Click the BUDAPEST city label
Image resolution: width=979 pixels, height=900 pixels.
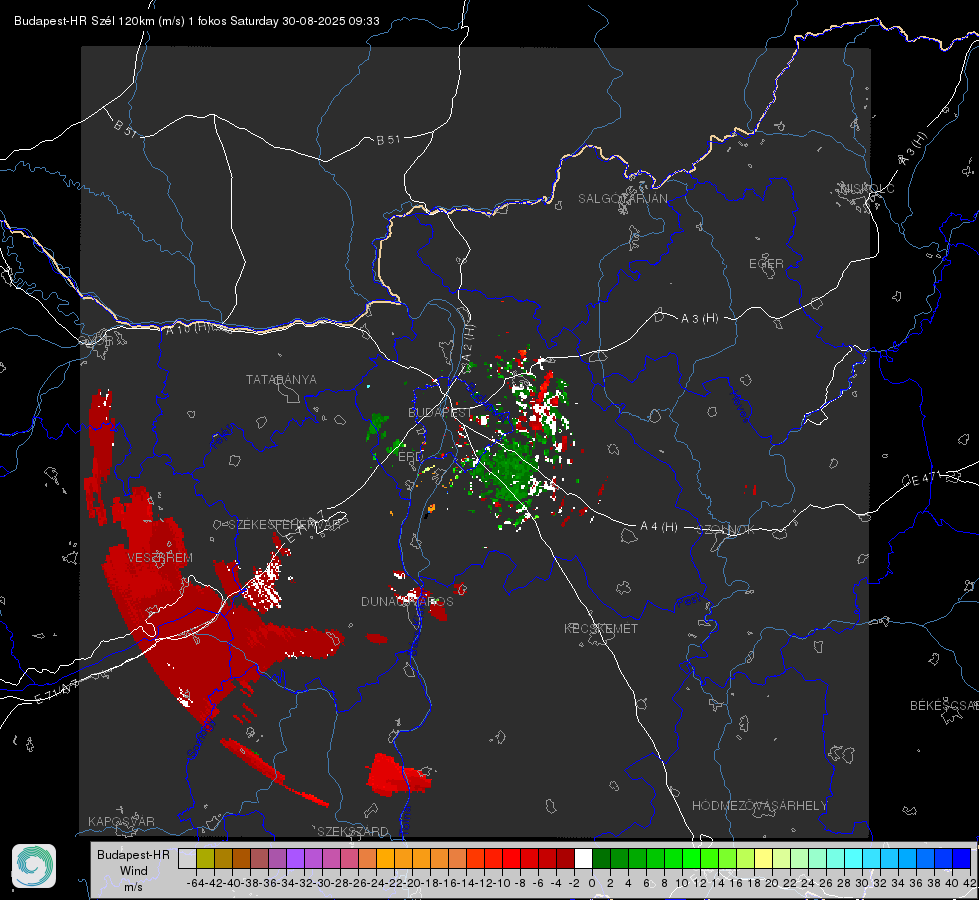[x=440, y=413]
